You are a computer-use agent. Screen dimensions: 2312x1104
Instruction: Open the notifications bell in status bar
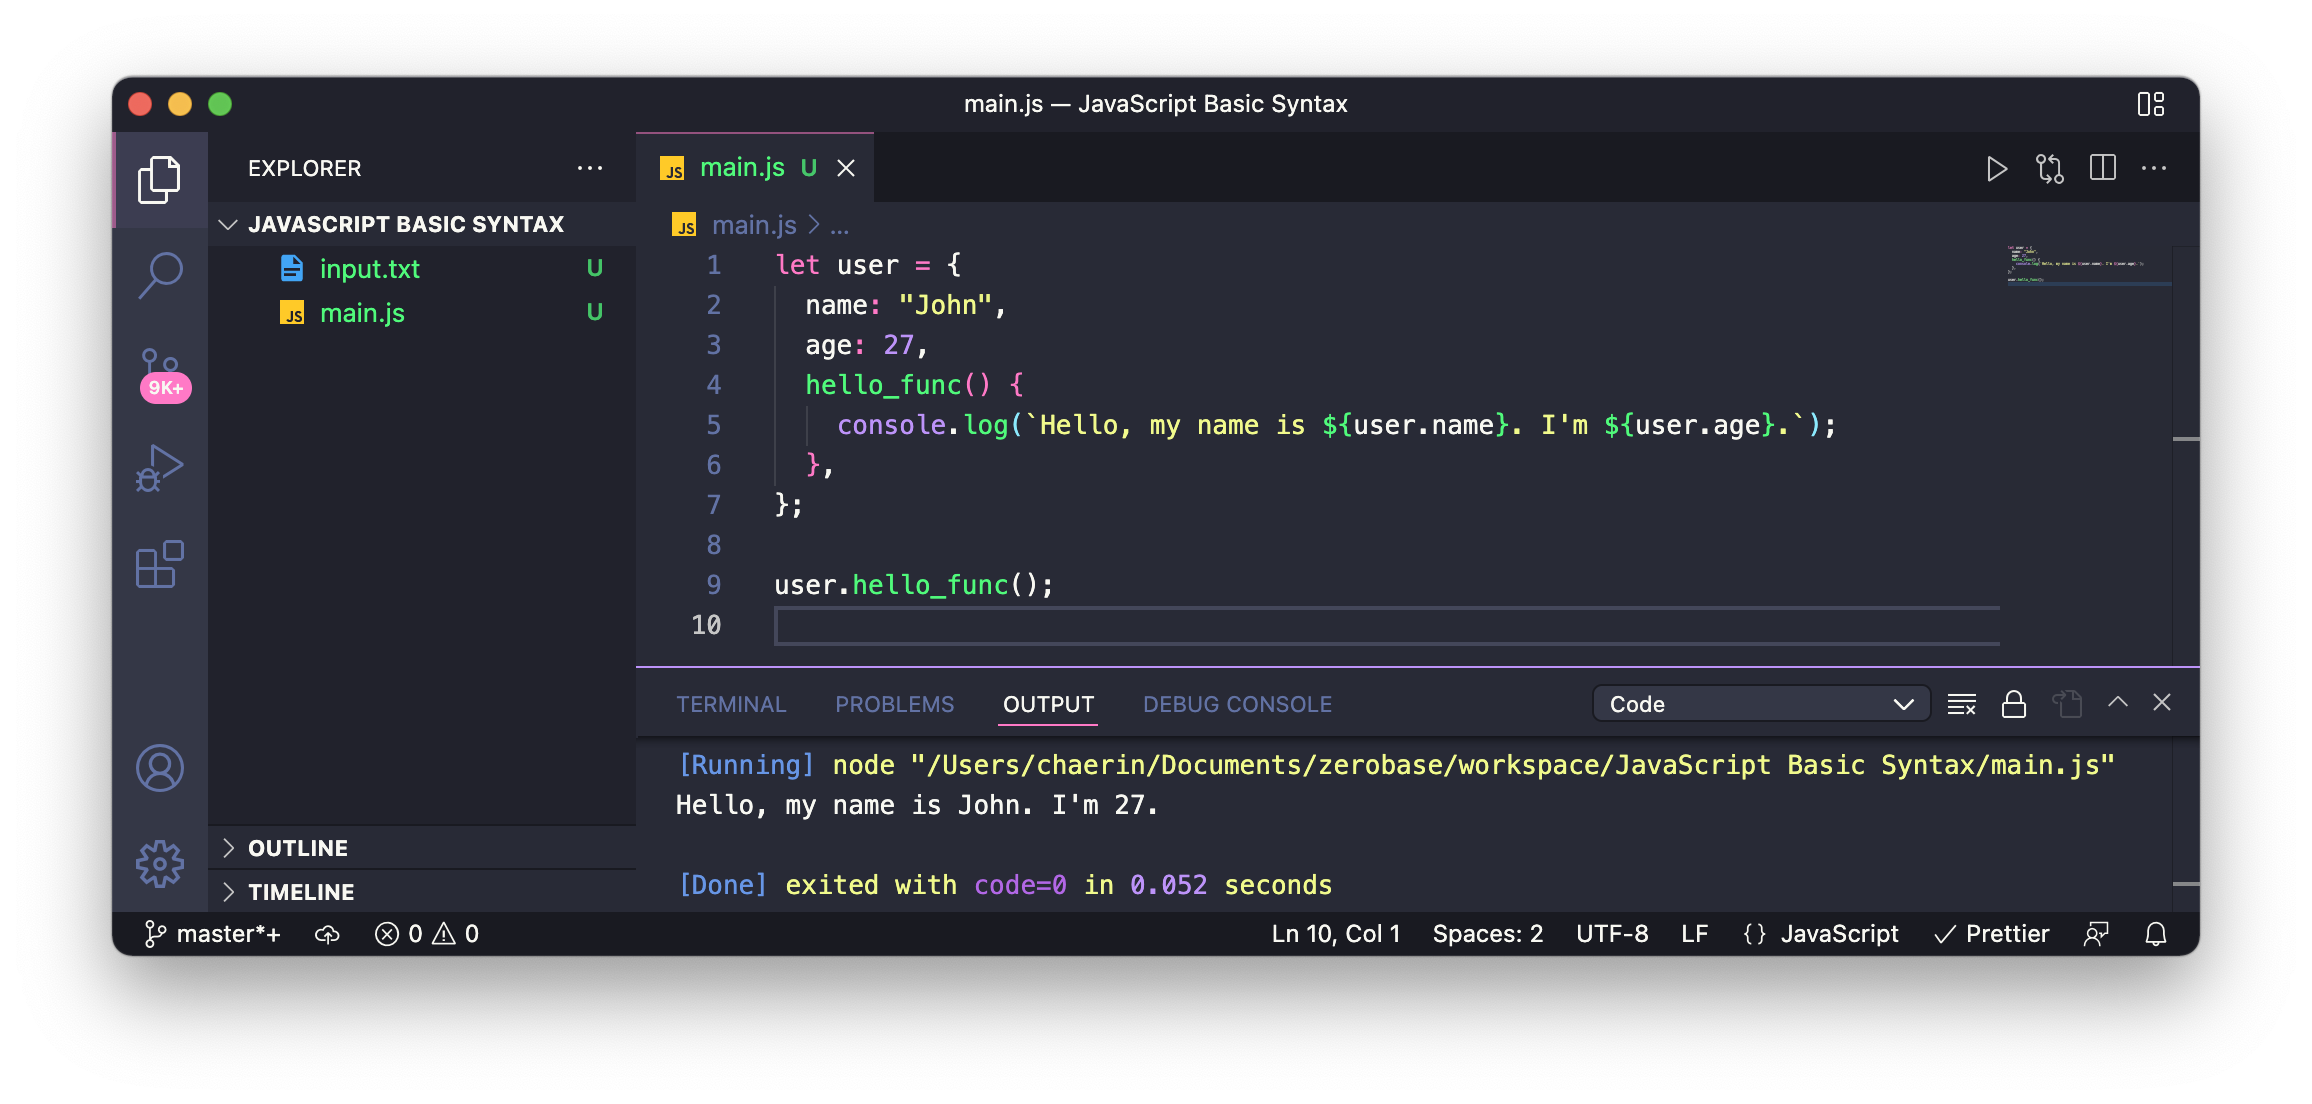(2156, 934)
